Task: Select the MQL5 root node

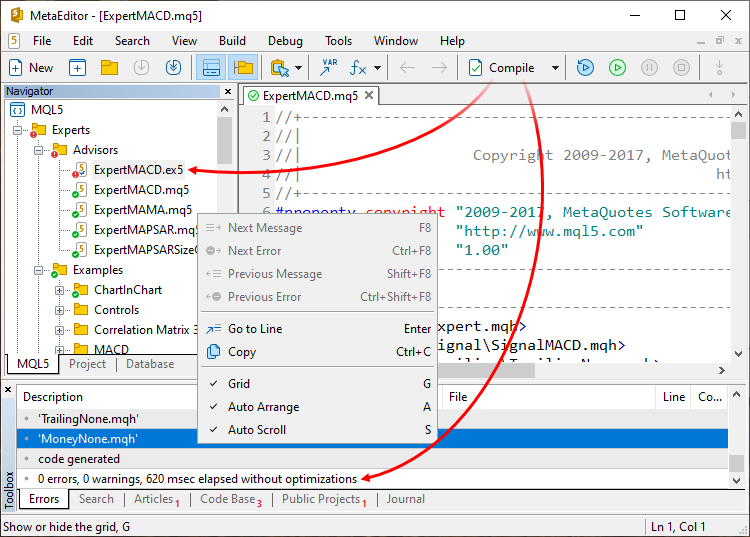Action: (x=47, y=110)
